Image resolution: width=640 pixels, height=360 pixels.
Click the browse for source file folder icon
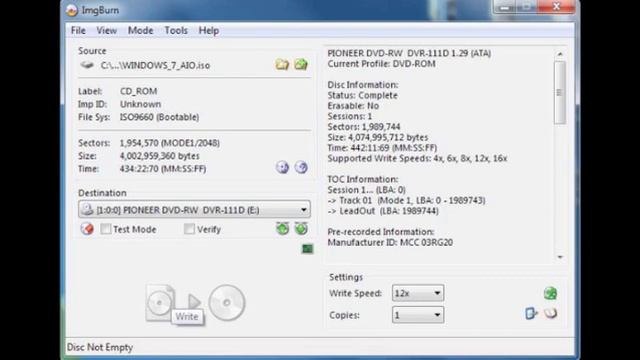(x=282, y=64)
